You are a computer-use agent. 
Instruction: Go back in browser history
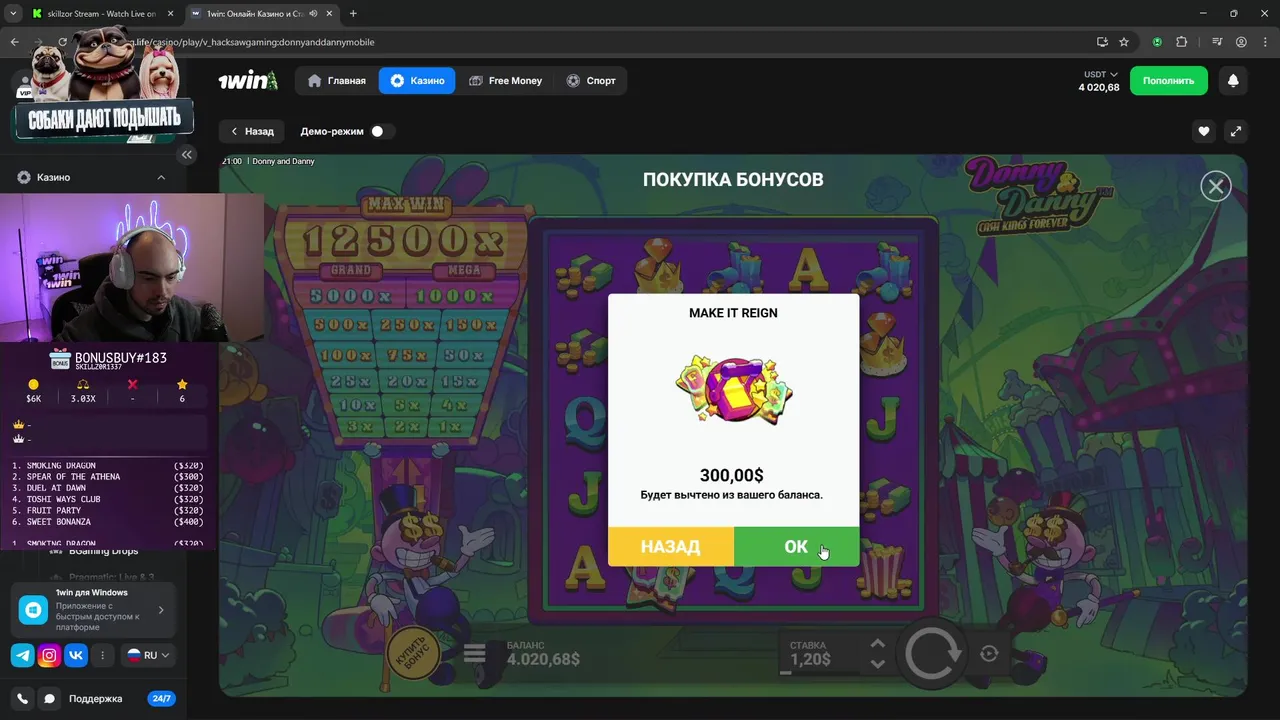click(14, 42)
